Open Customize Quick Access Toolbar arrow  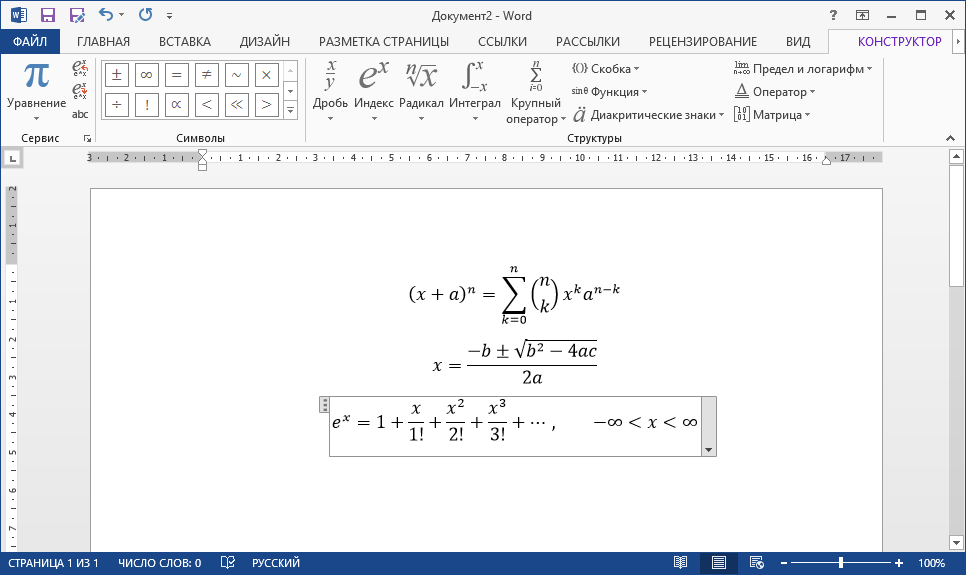coord(169,16)
